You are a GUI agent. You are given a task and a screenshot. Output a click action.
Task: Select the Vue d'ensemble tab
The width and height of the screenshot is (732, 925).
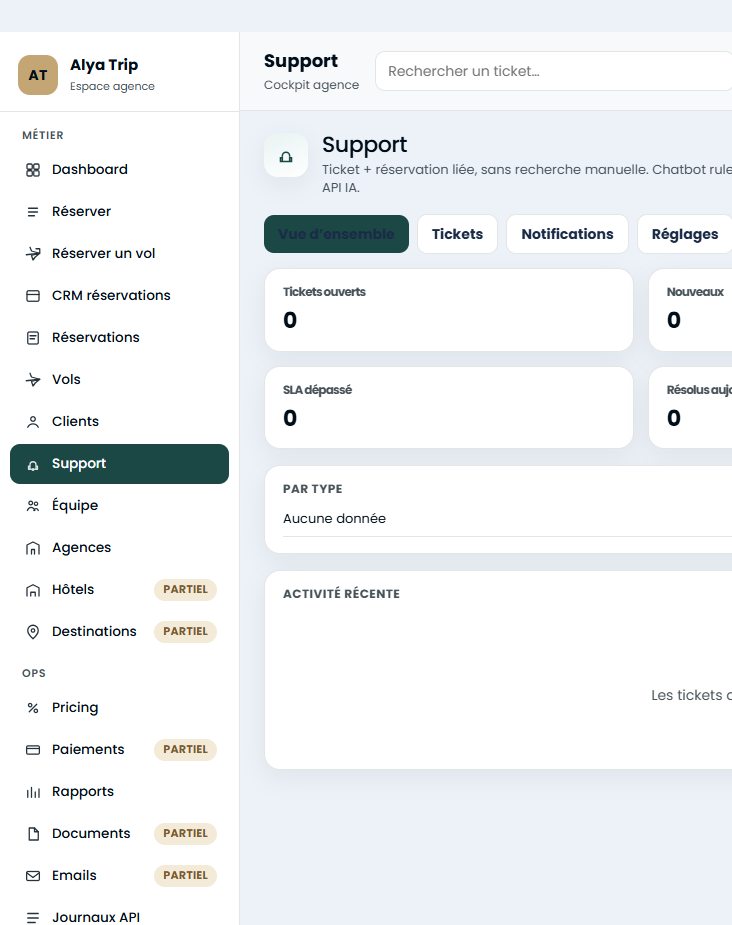point(336,234)
